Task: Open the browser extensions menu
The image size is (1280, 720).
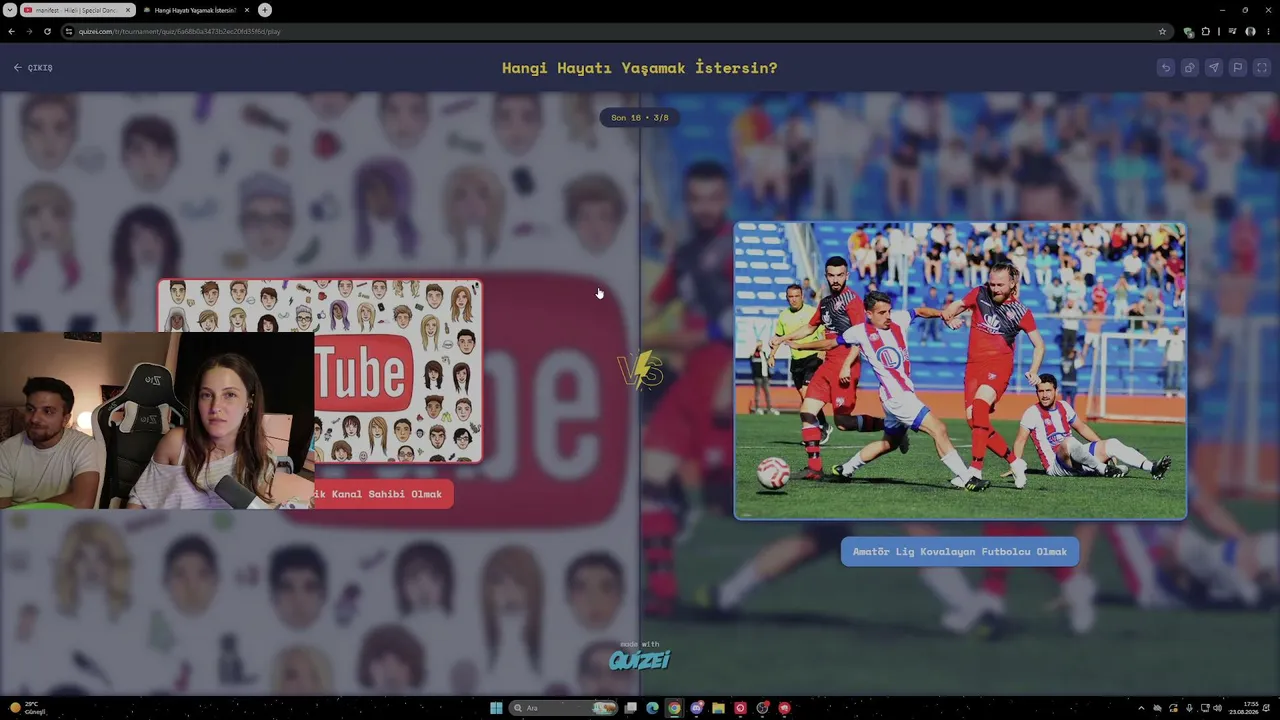Action: coord(1206,31)
